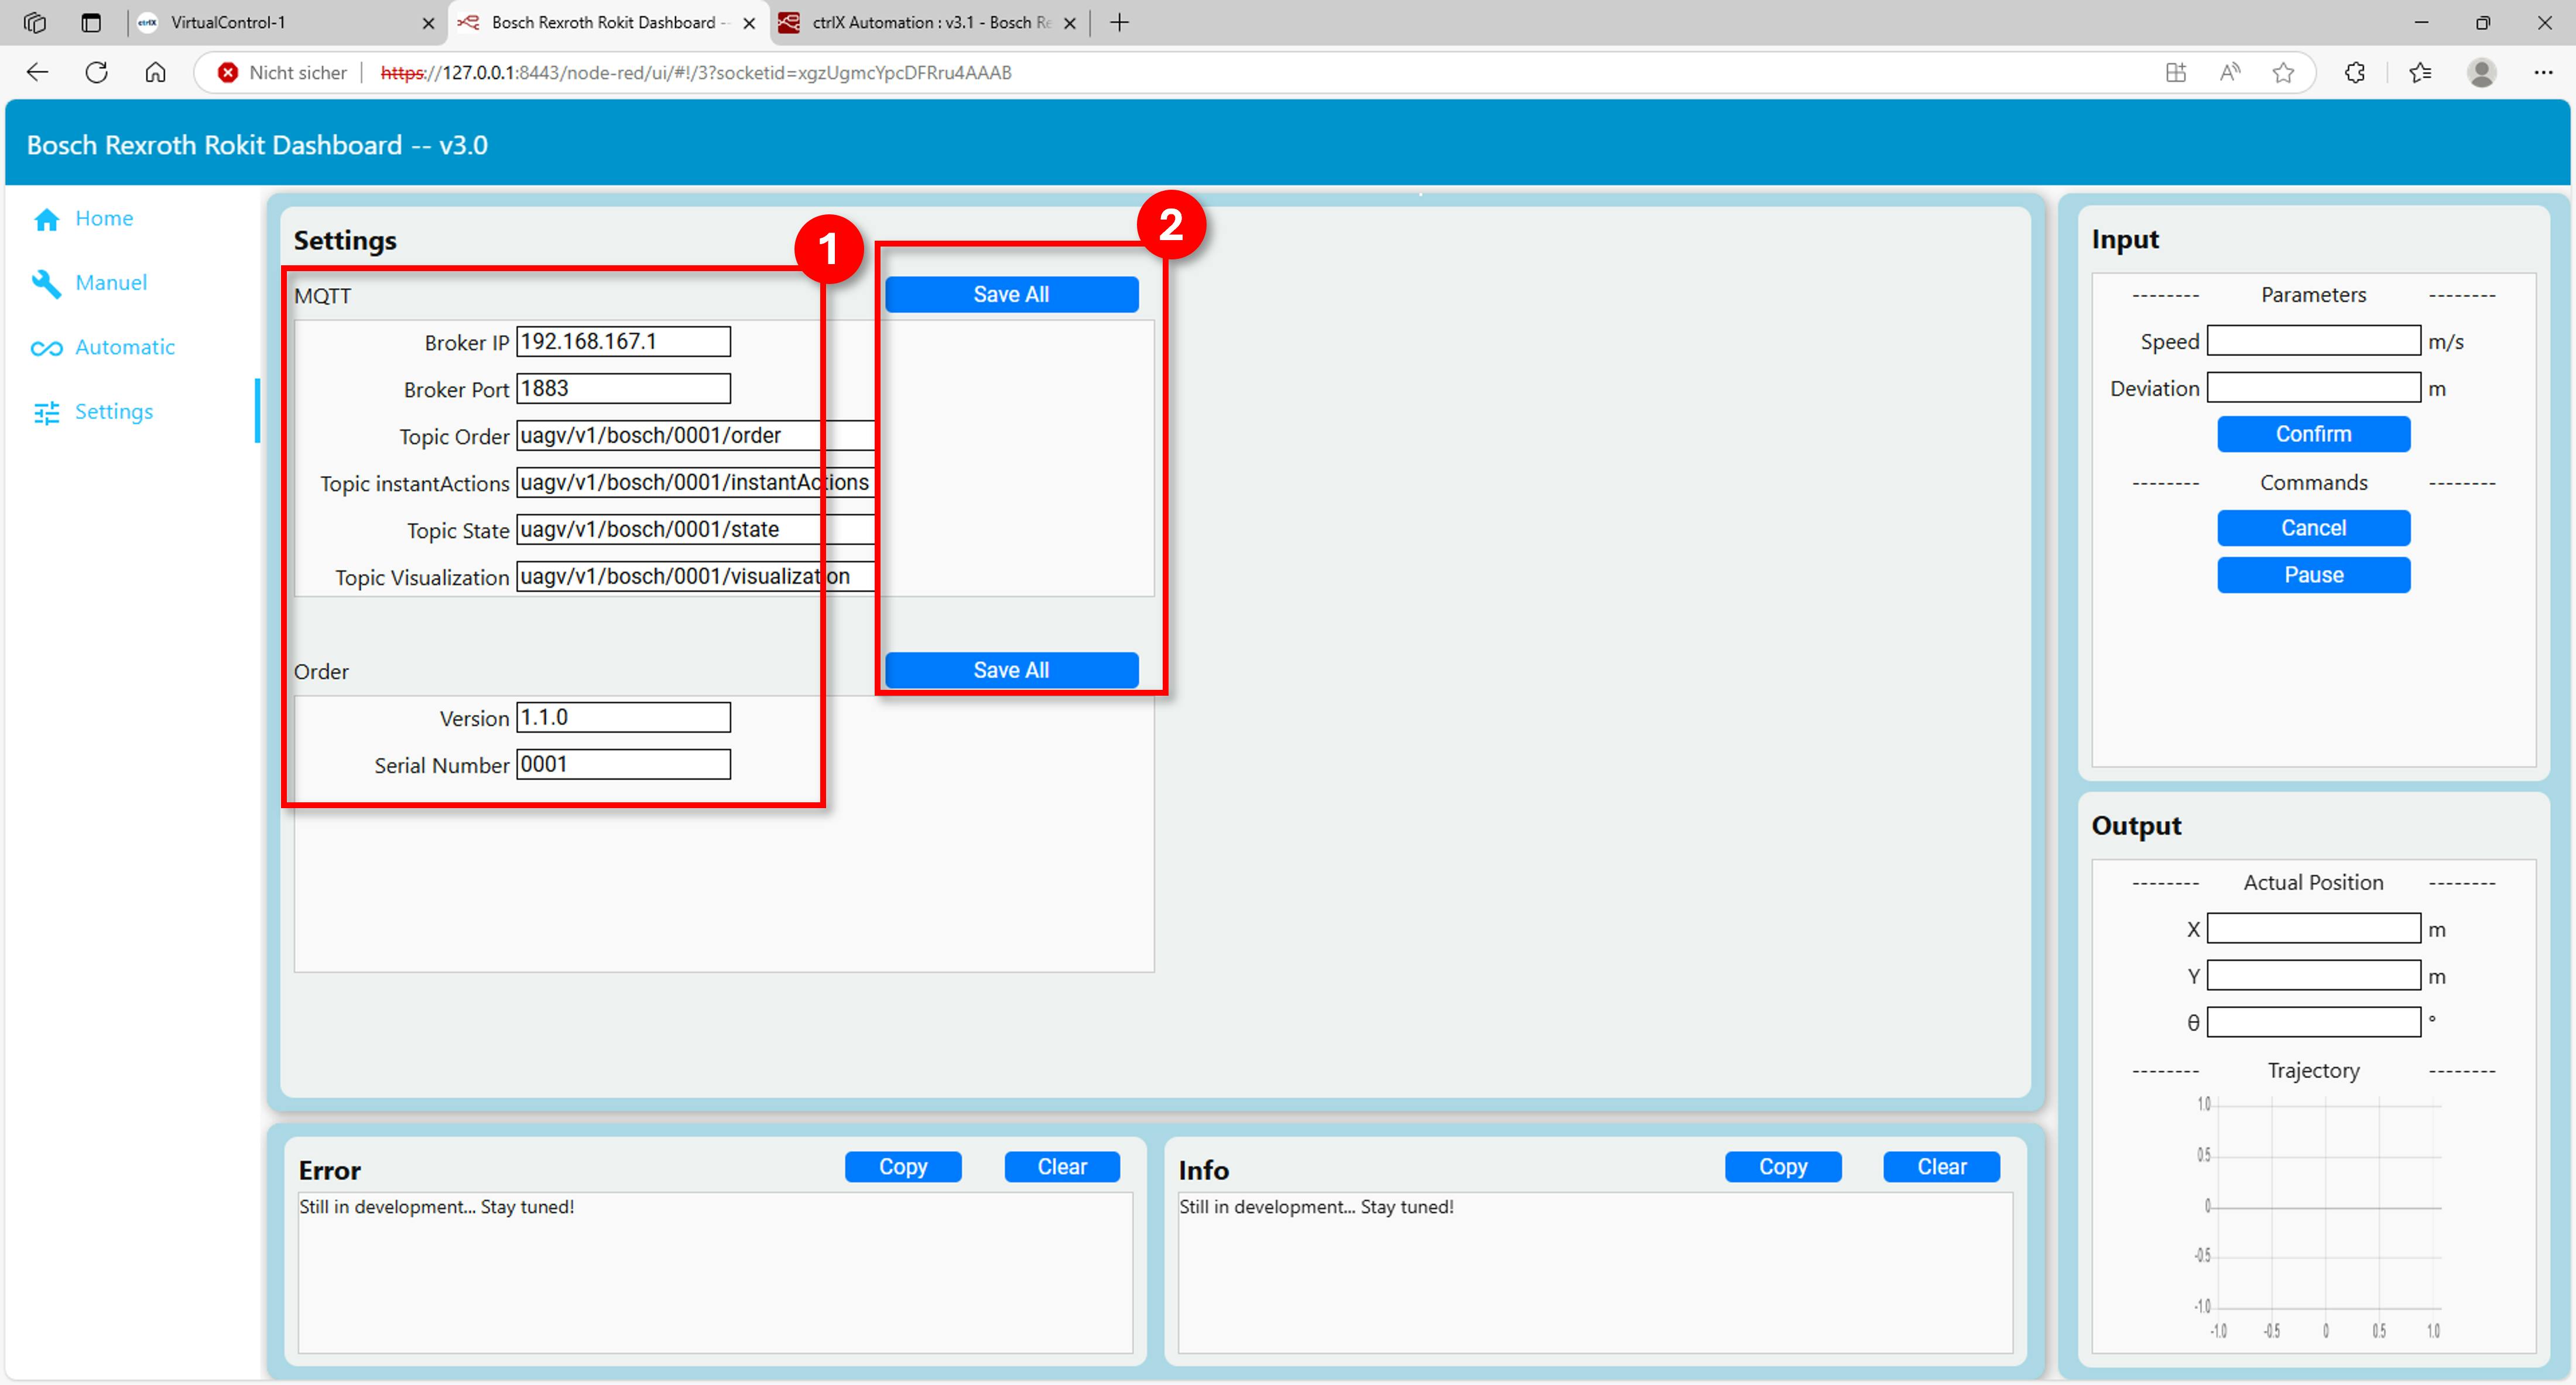Click the browser profile avatar

(x=2481, y=72)
